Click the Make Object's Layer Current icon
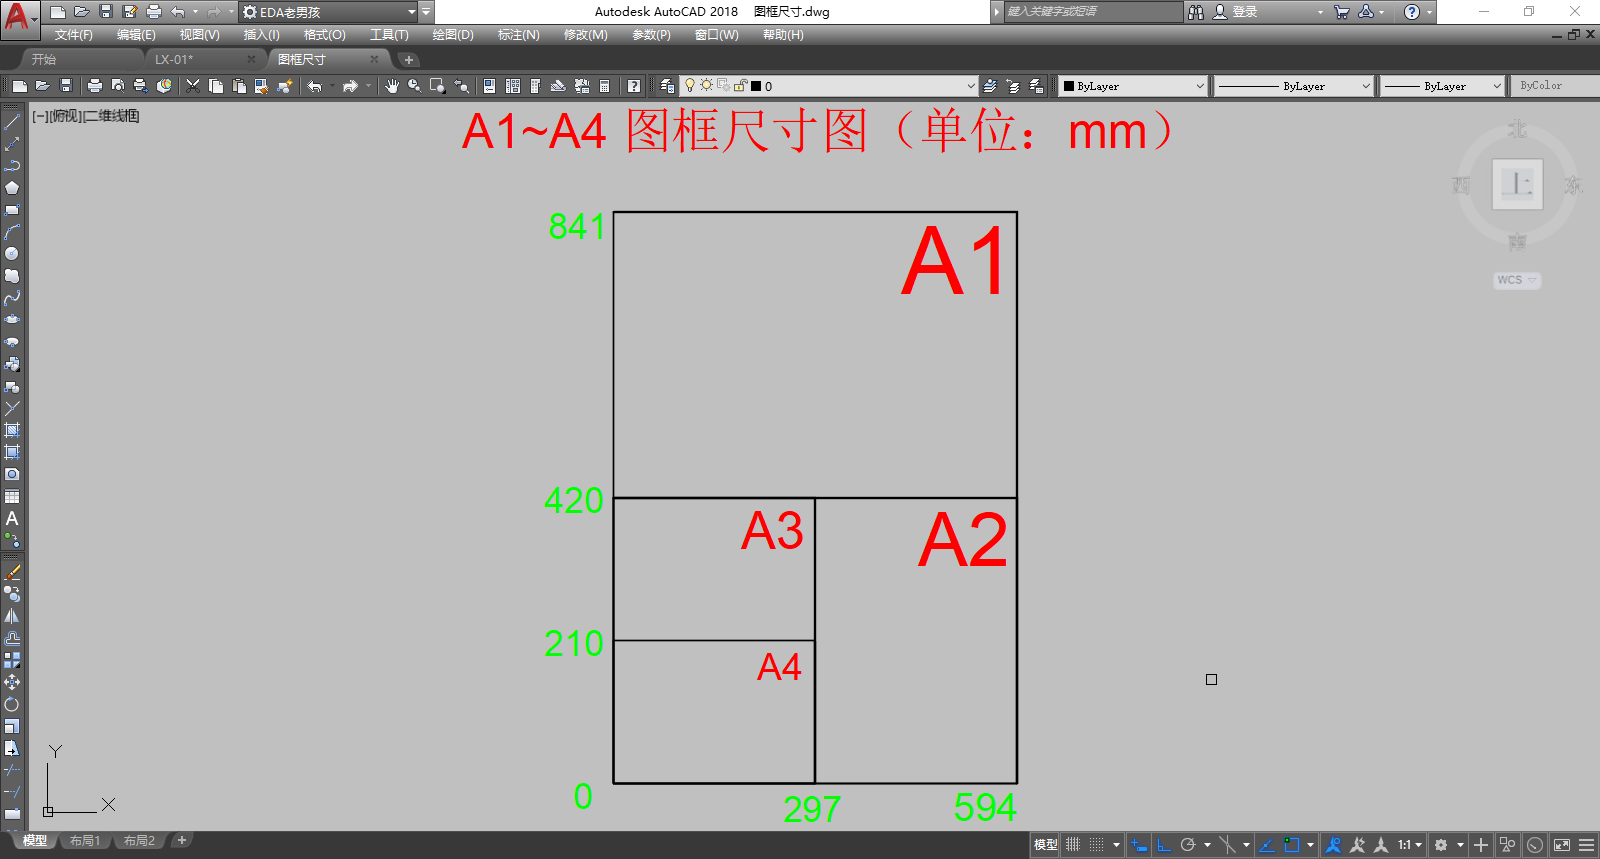The height and width of the screenshot is (859, 1600). pos(989,86)
